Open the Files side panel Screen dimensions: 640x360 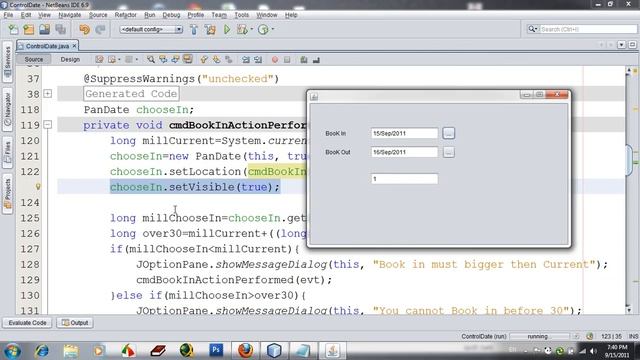click(7, 153)
